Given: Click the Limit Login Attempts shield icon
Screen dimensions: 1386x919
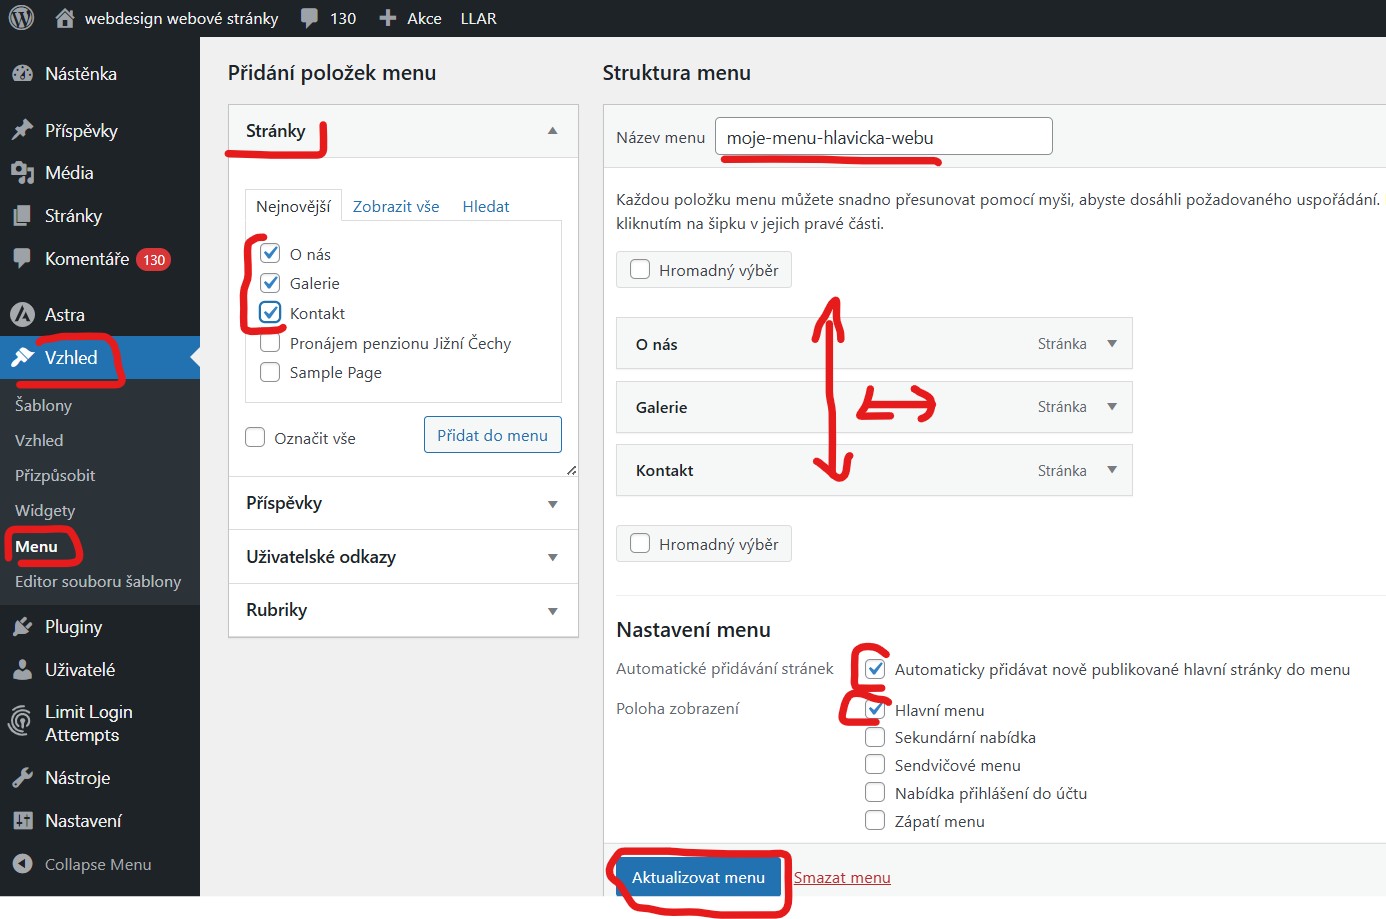Looking at the screenshot, I should coord(21,722).
